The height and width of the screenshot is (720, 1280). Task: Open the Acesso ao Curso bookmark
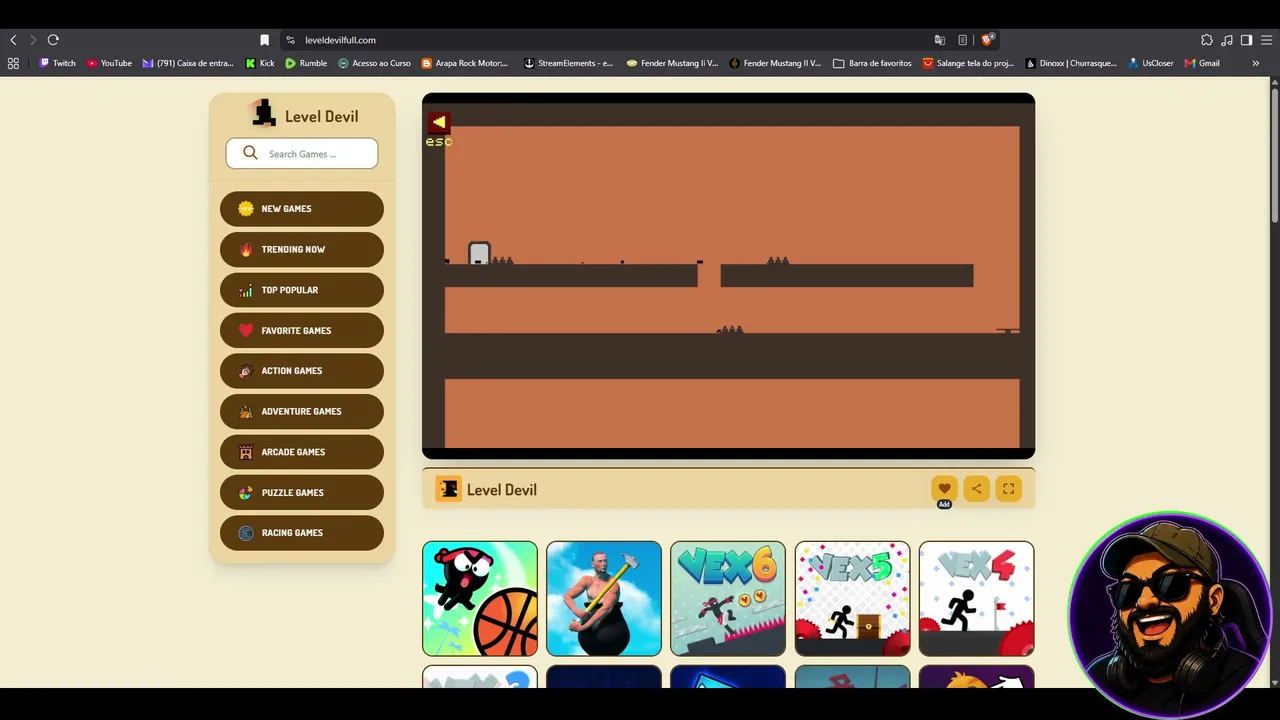[x=374, y=63]
